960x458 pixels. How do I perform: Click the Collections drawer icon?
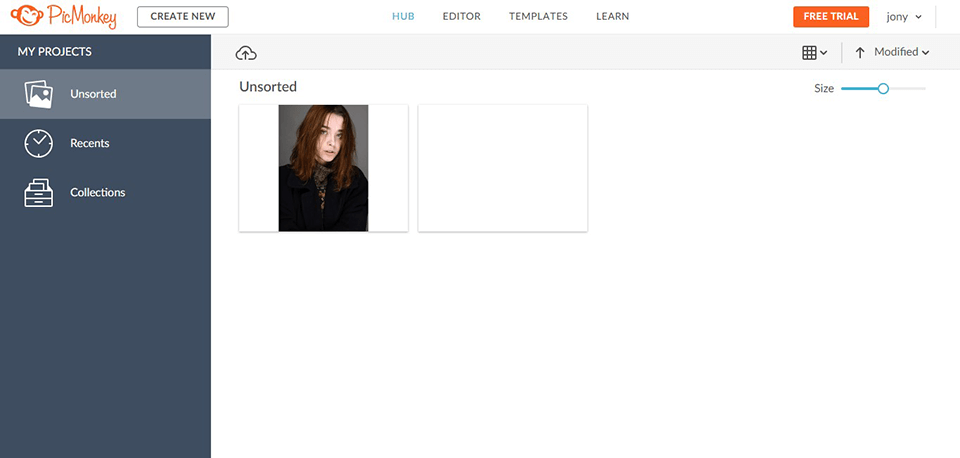coord(39,192)
